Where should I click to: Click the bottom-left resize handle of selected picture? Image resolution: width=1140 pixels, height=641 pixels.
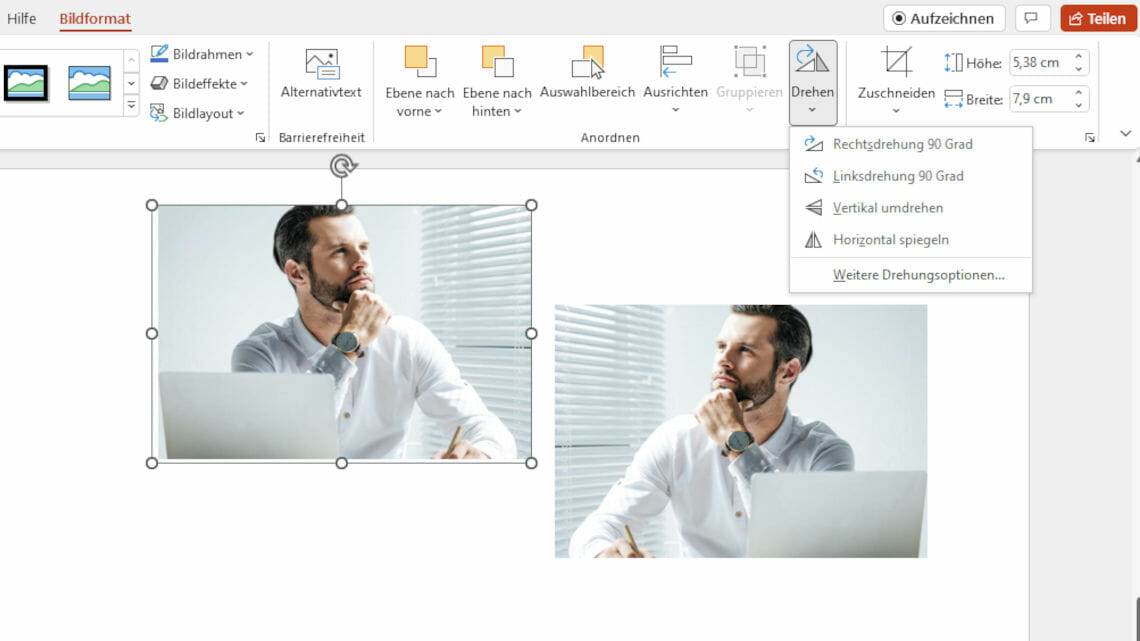click(152, 463)
